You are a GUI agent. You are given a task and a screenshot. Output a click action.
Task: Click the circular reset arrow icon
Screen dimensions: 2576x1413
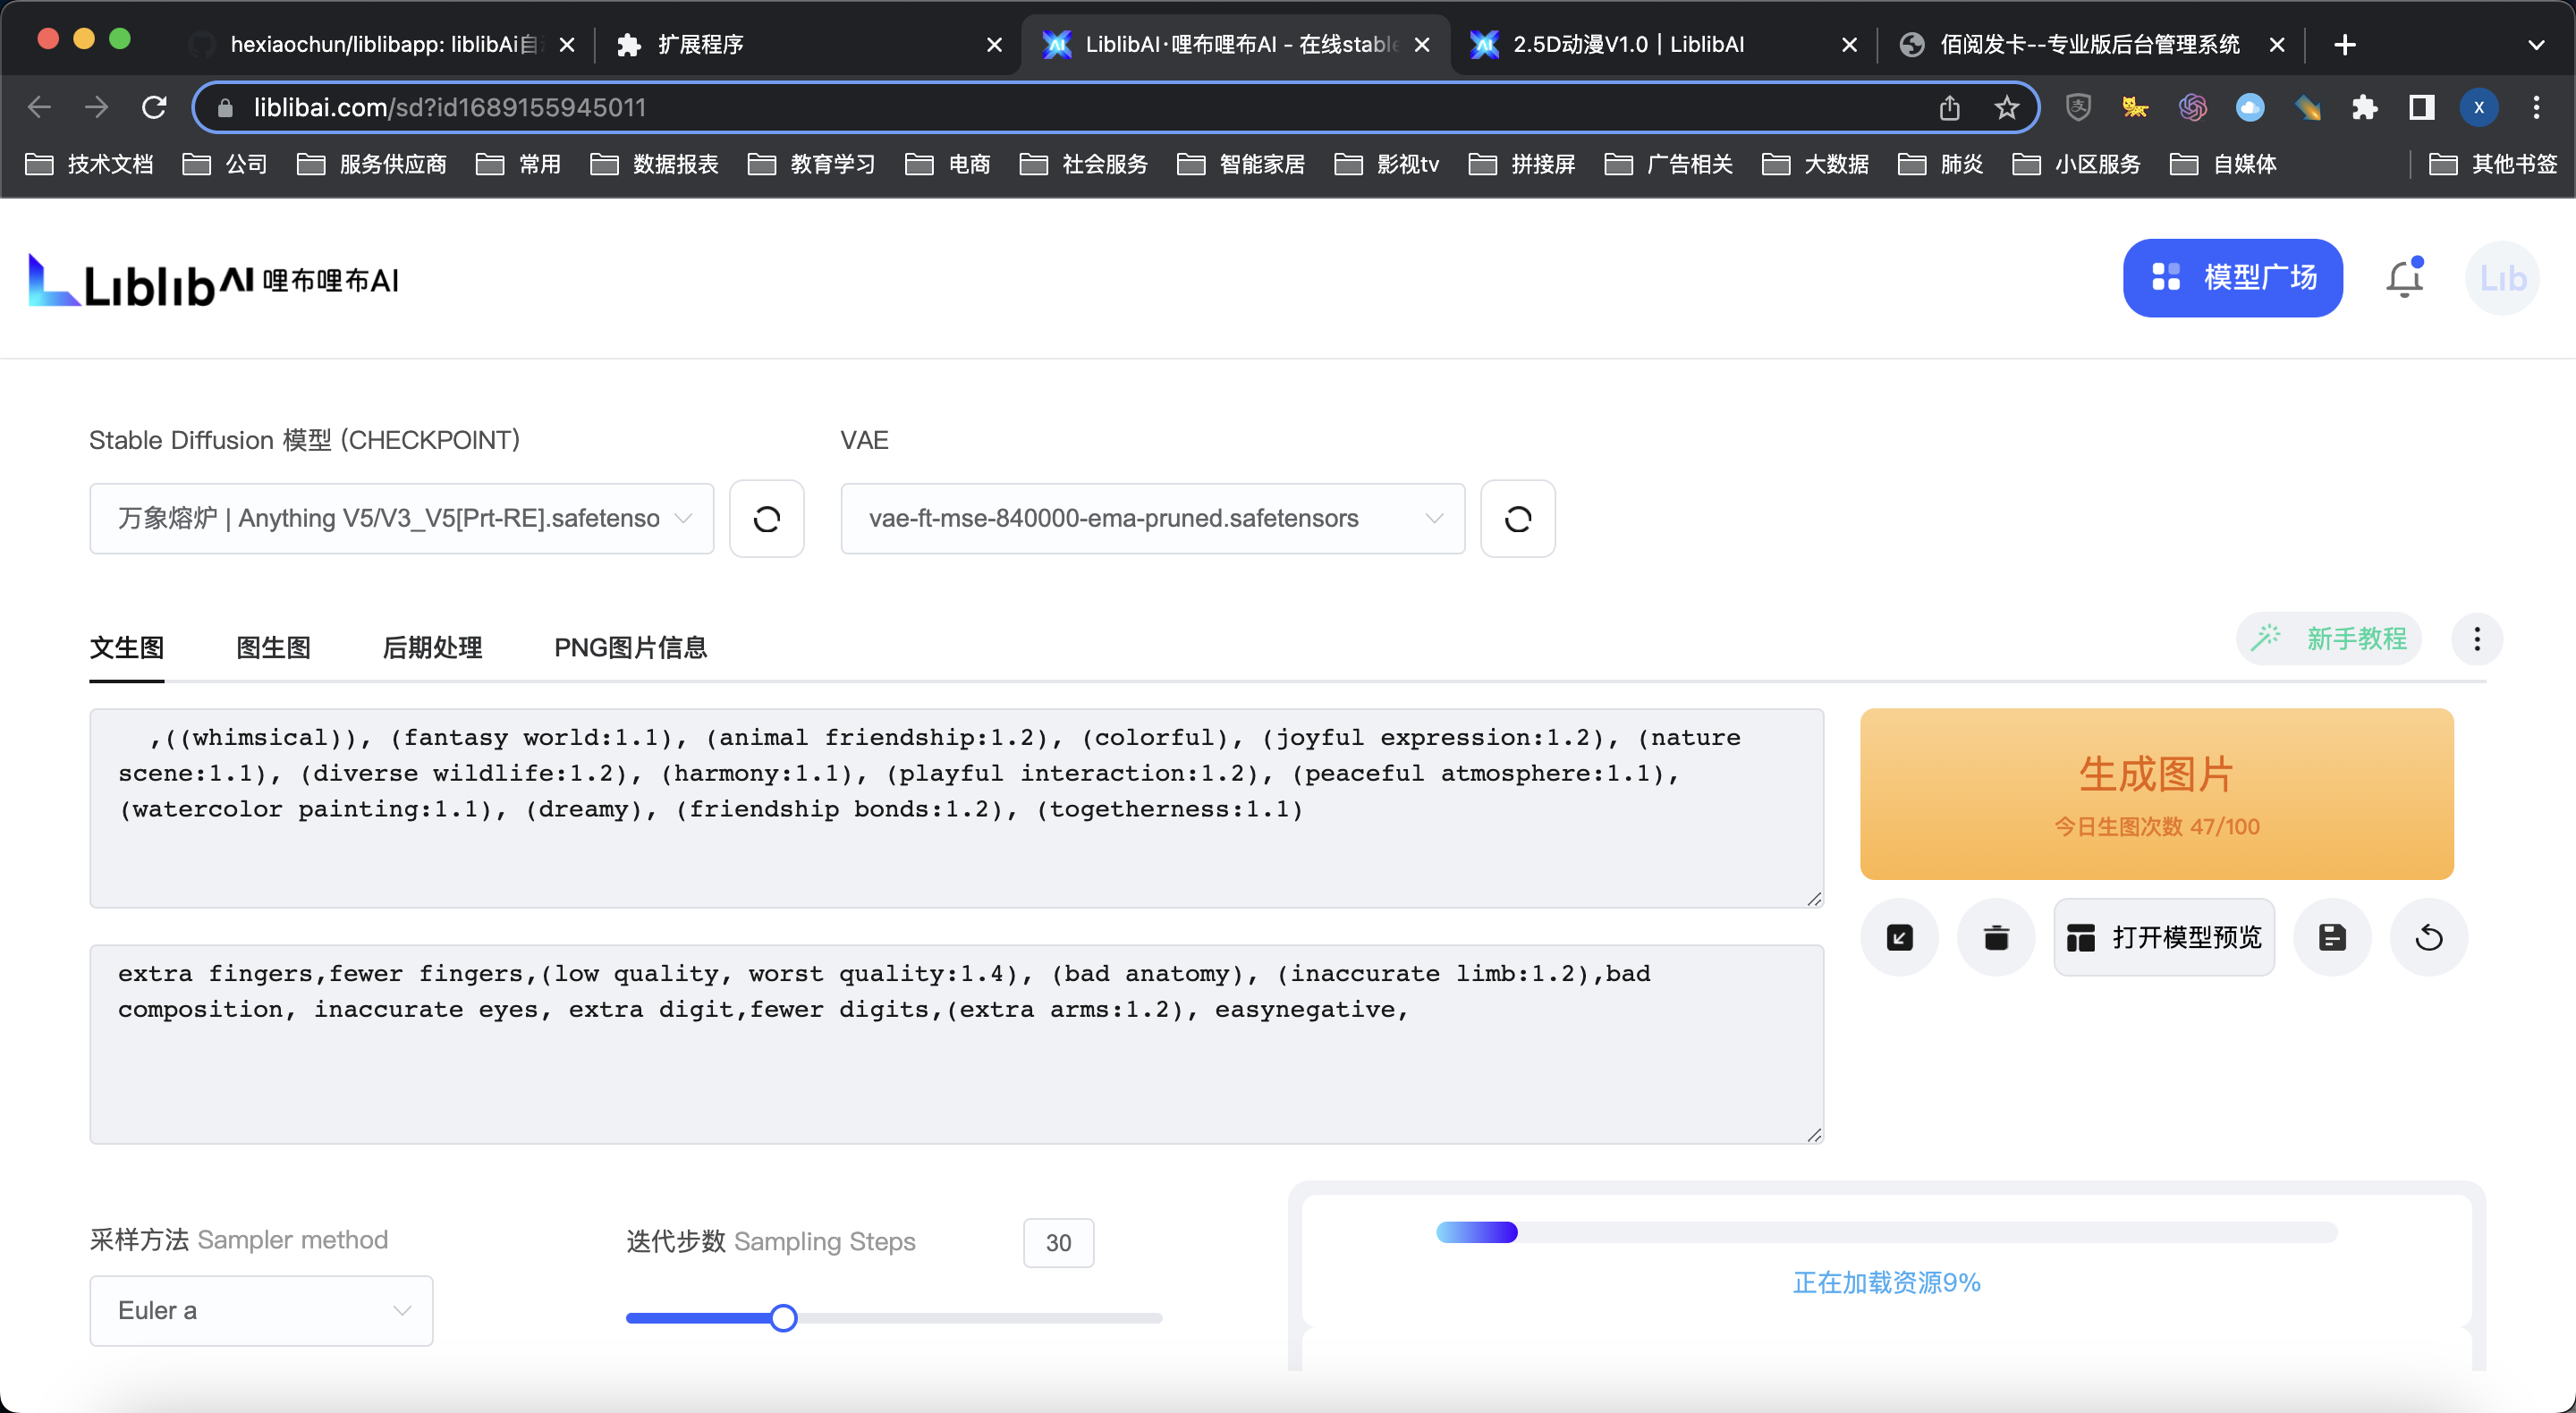pyautogui.click(x=2429, y=937)
